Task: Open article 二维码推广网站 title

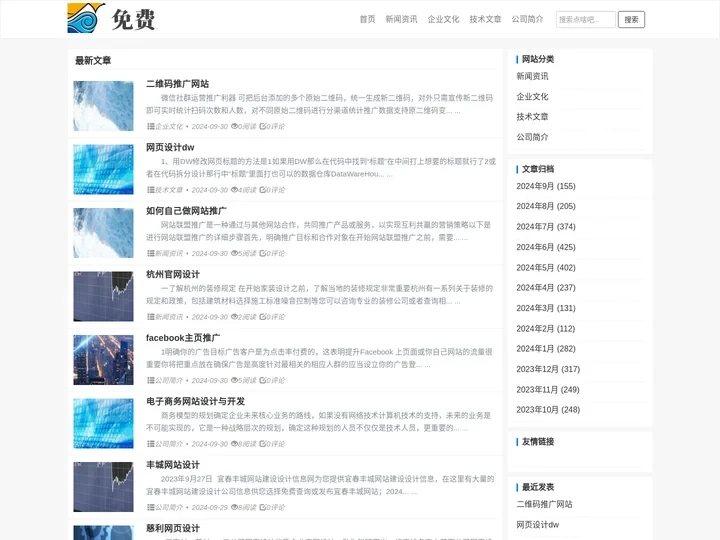Action: (177, 84)
